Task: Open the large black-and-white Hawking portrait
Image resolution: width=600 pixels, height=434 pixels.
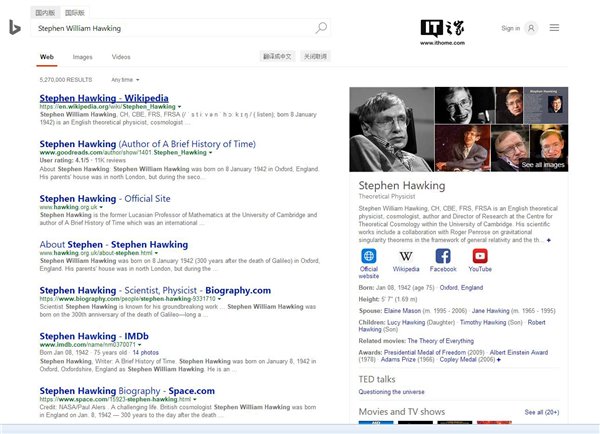Action: coord(391,129)
